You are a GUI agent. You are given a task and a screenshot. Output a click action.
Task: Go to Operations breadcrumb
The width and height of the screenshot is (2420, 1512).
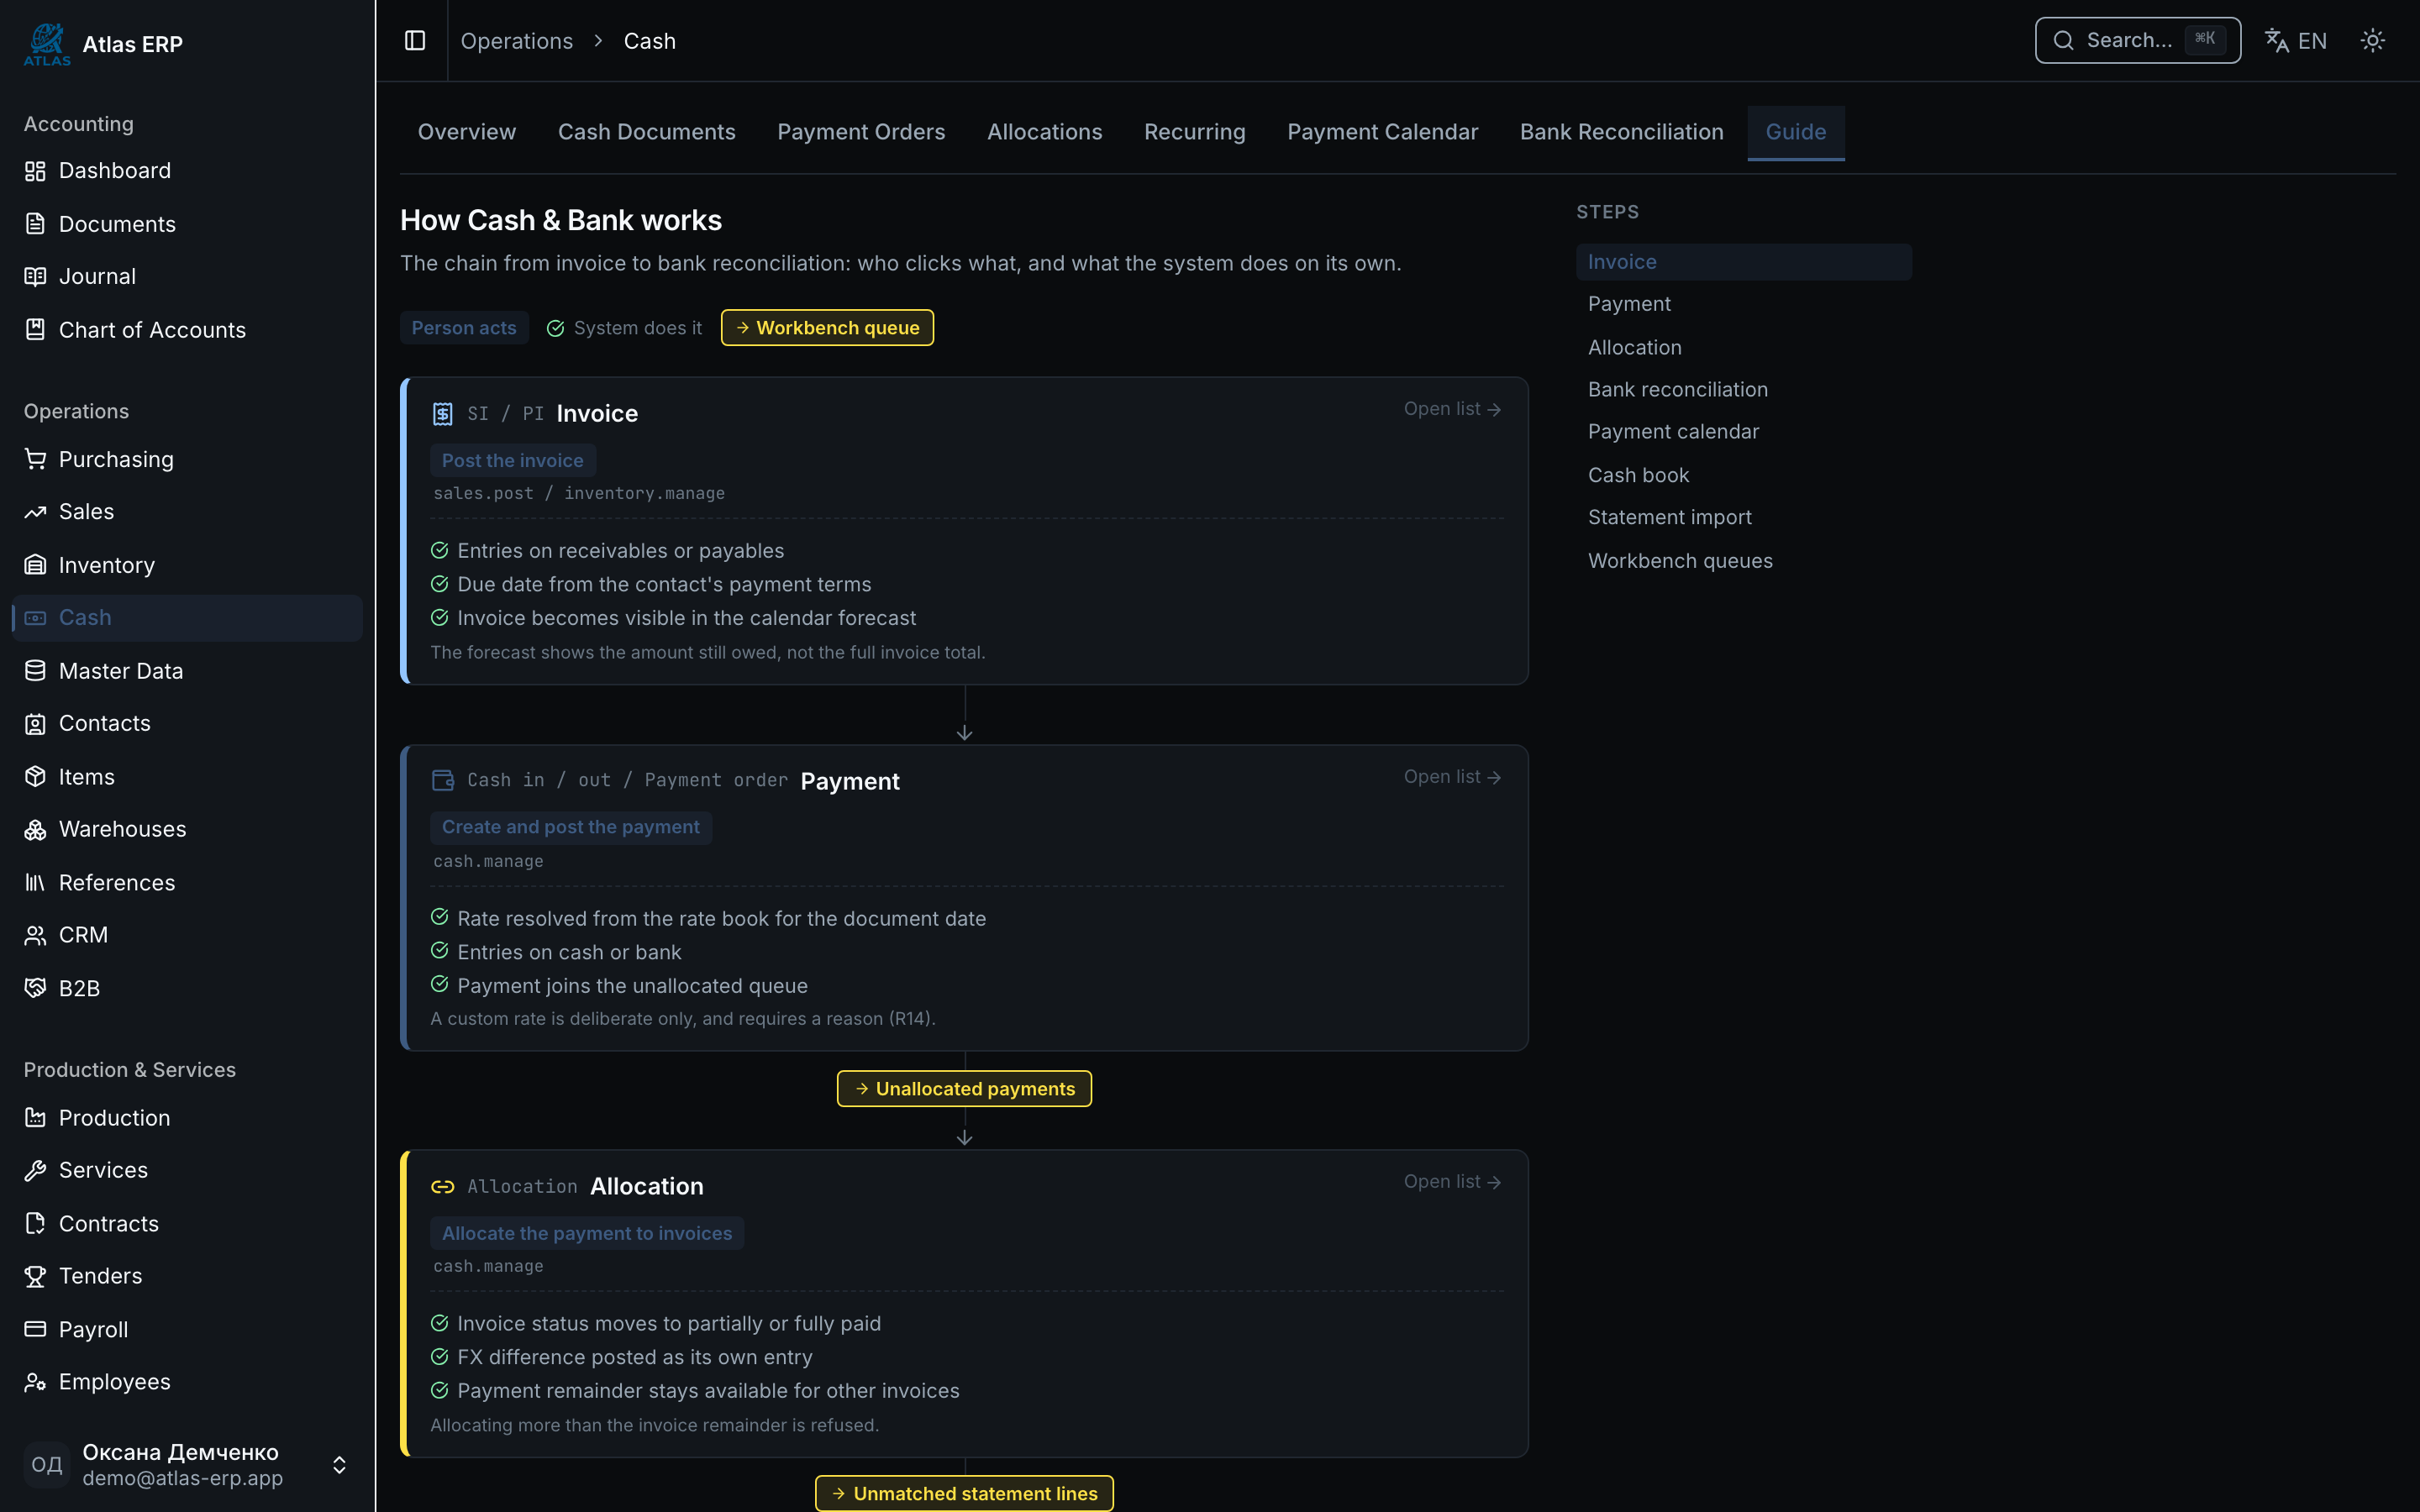[x=516, y=41]
